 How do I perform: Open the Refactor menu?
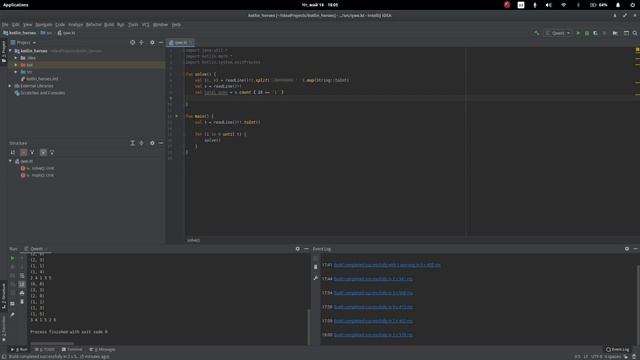click(93, 24)
